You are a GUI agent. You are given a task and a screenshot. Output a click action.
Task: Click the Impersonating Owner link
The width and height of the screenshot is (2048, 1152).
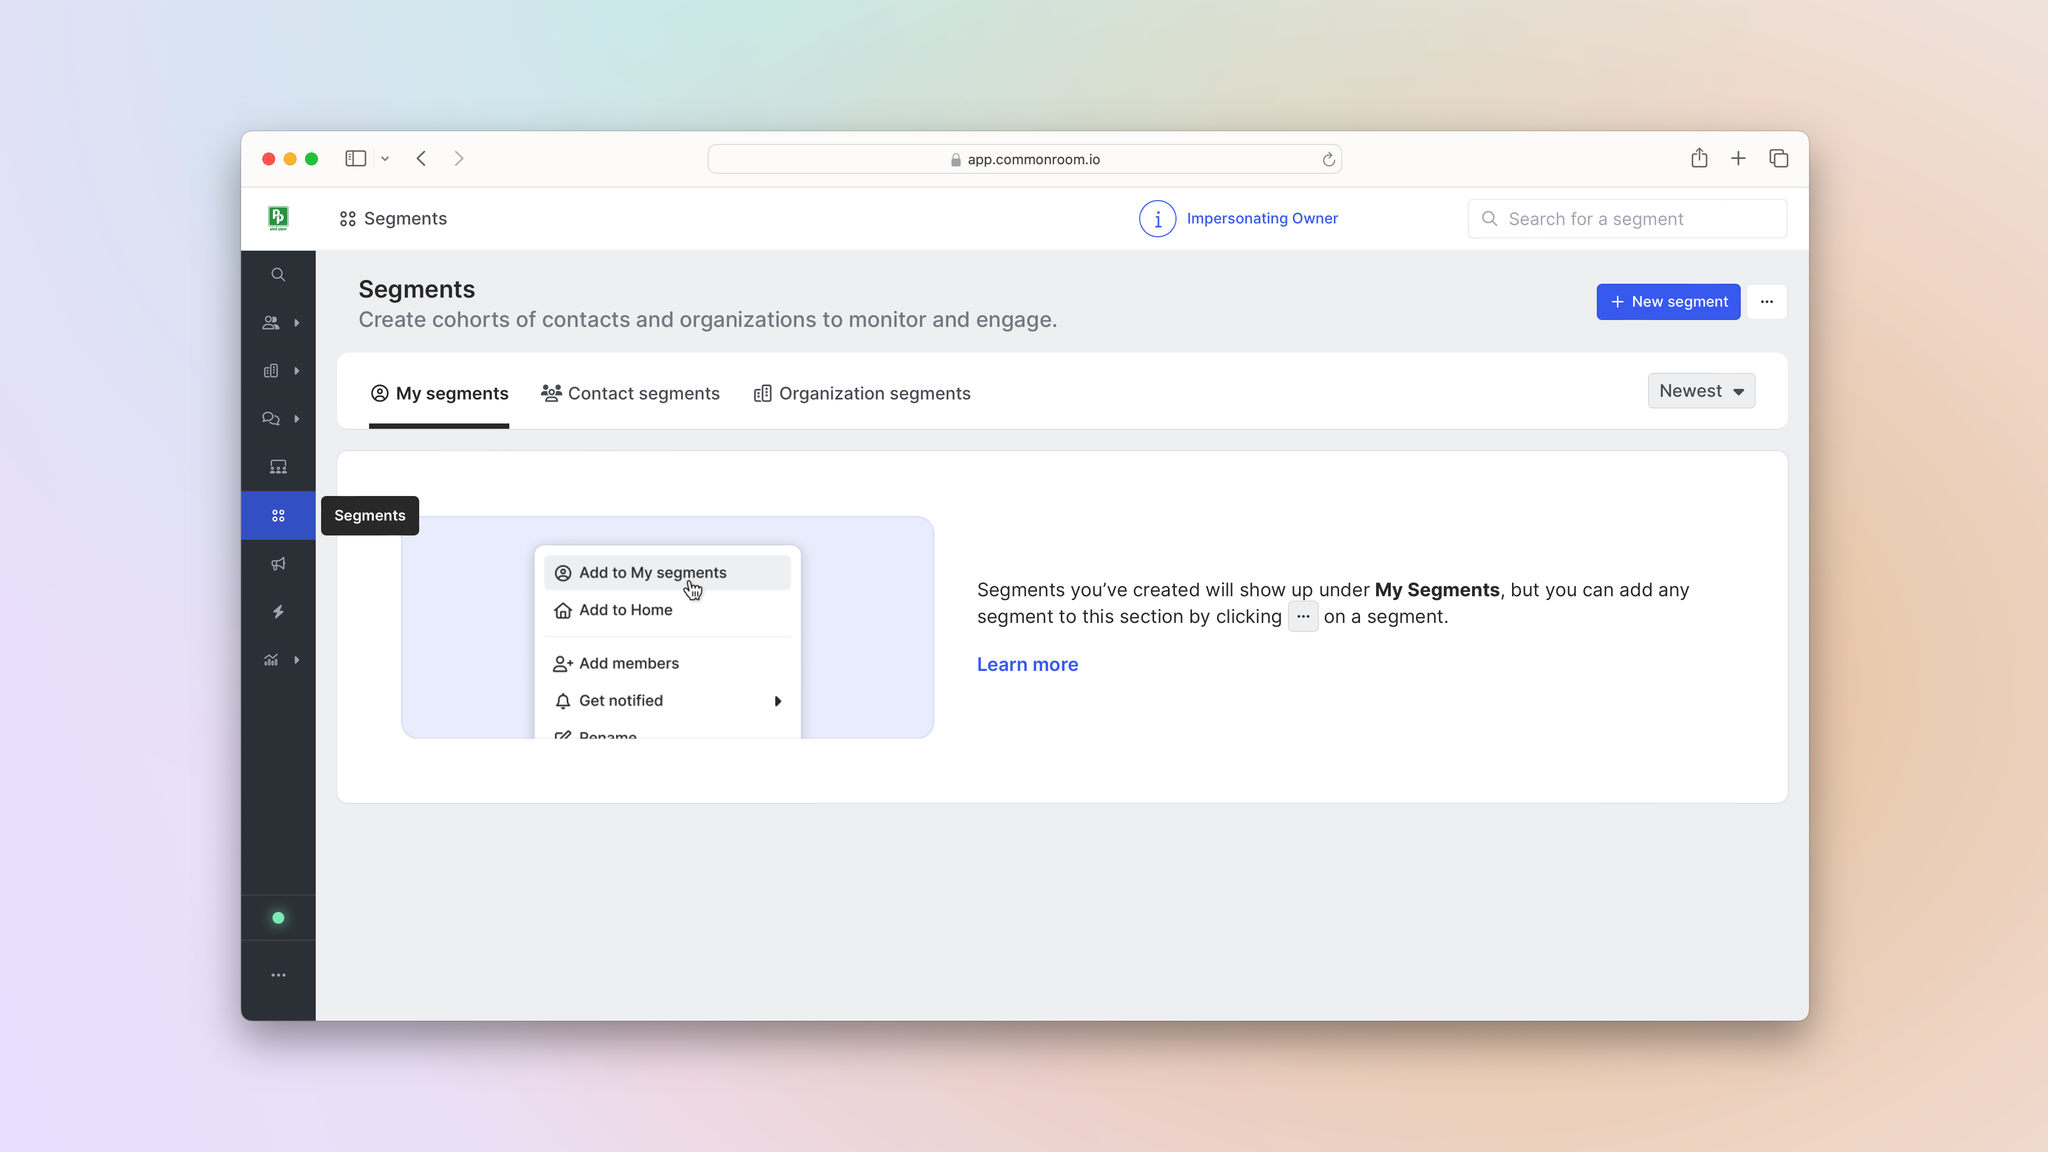click(x=1262, y=219)
